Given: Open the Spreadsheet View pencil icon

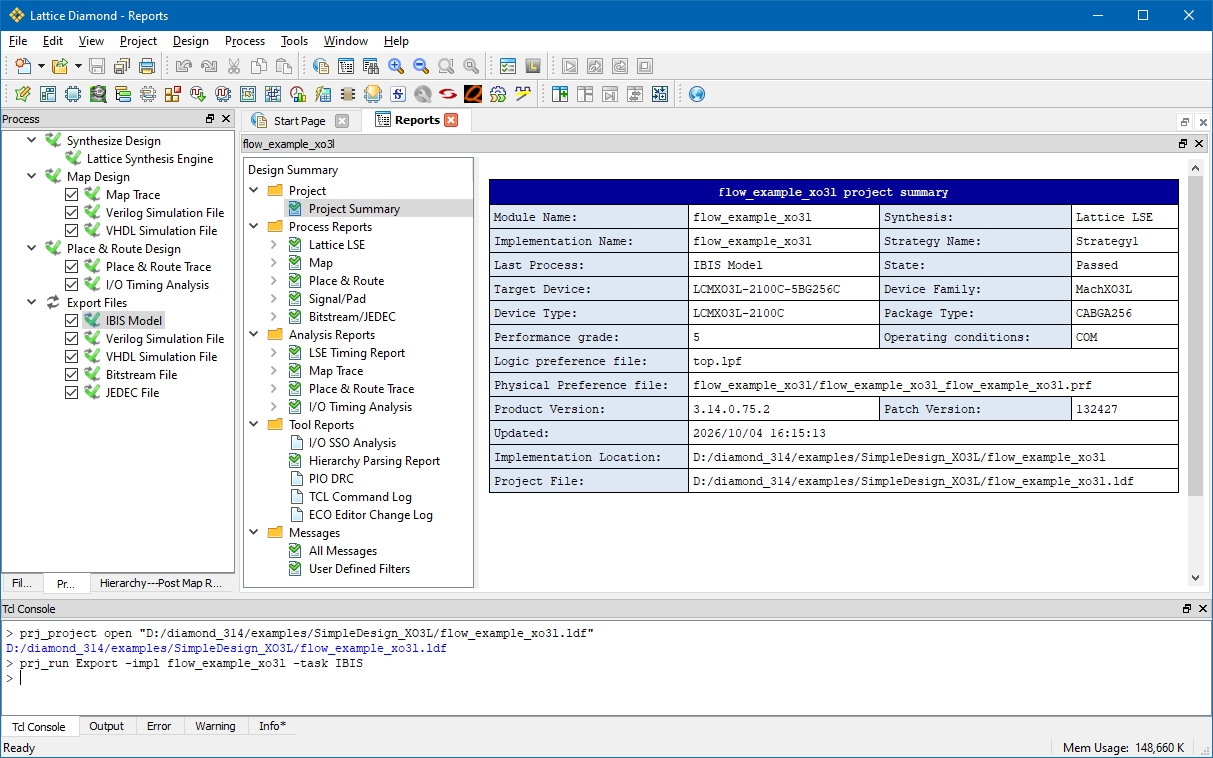Looking at the screenshot, I should [x=22, y=94].
